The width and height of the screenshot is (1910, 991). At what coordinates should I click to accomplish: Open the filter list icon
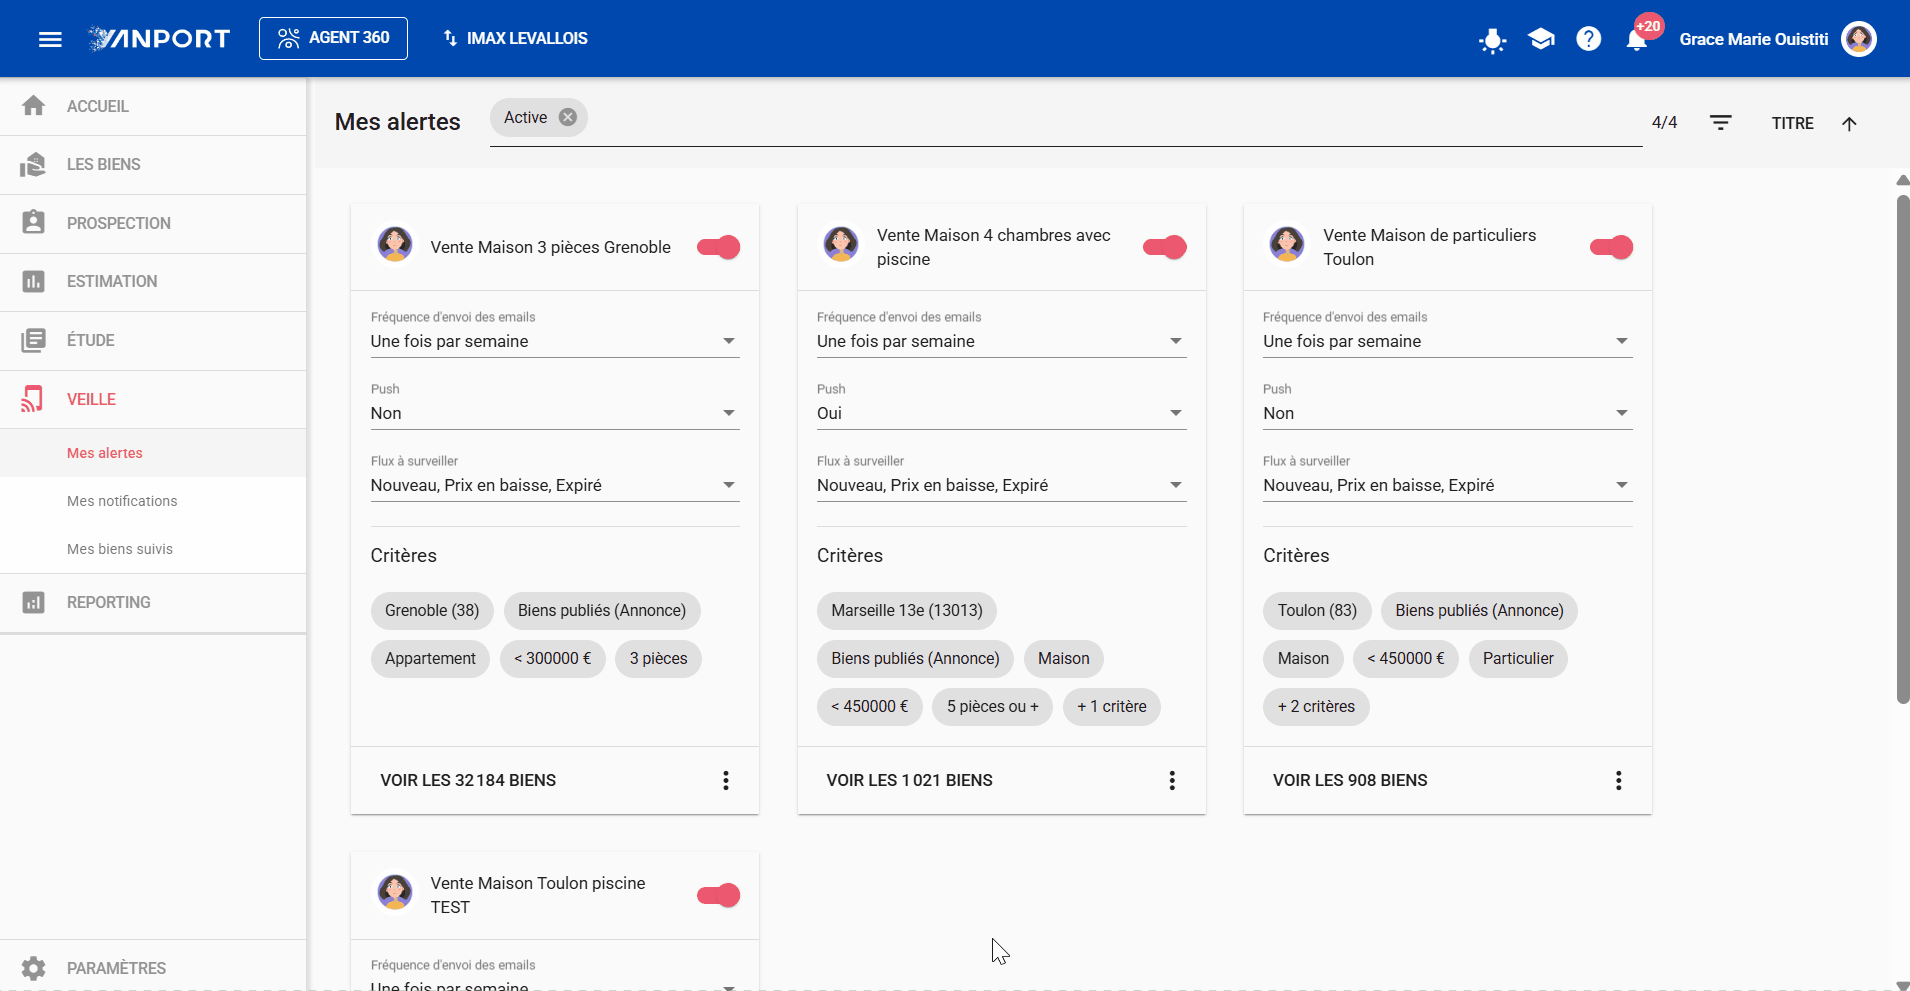tap(1720, 123)
